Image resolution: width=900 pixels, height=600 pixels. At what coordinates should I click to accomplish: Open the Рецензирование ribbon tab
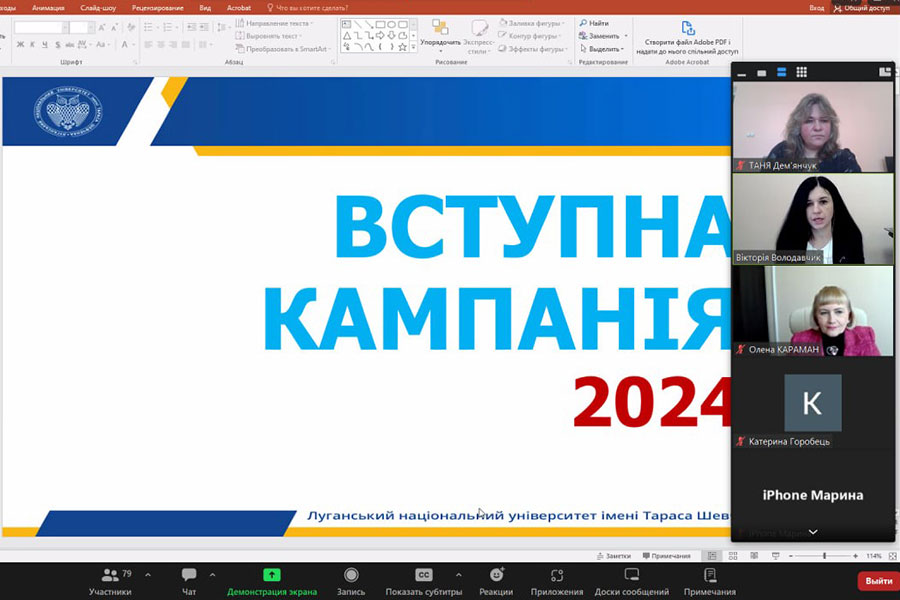pyautogui.click(x=158, y=8)
